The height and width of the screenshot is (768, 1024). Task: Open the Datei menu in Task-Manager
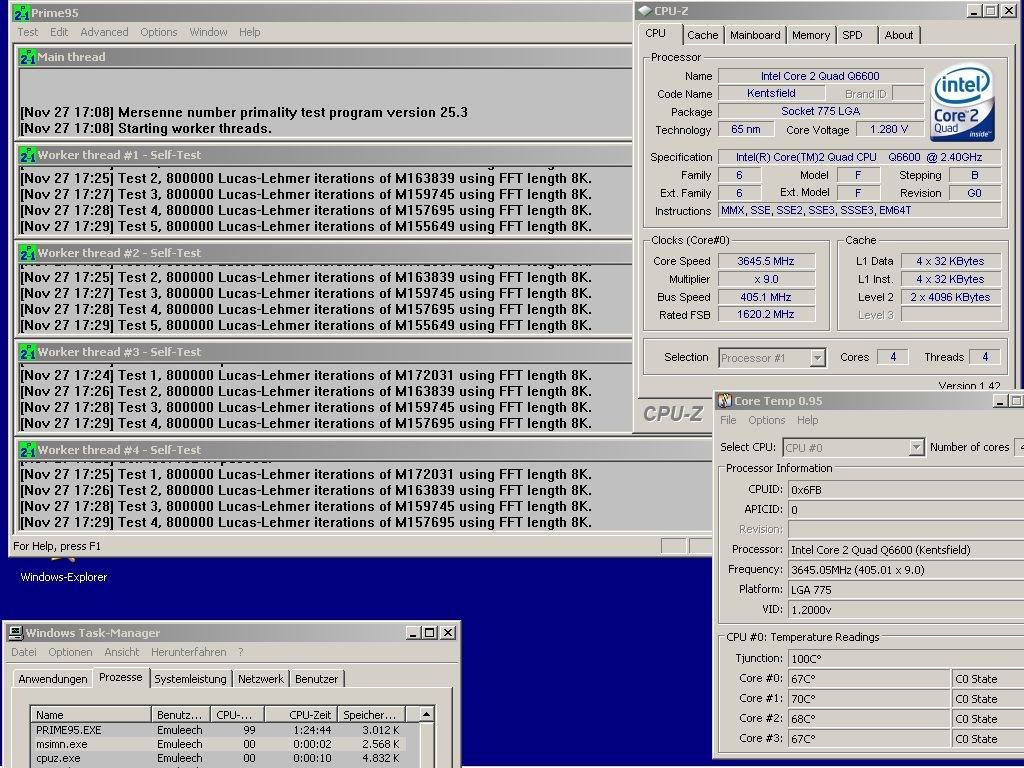pyautogui.click(x=24, y=652)
